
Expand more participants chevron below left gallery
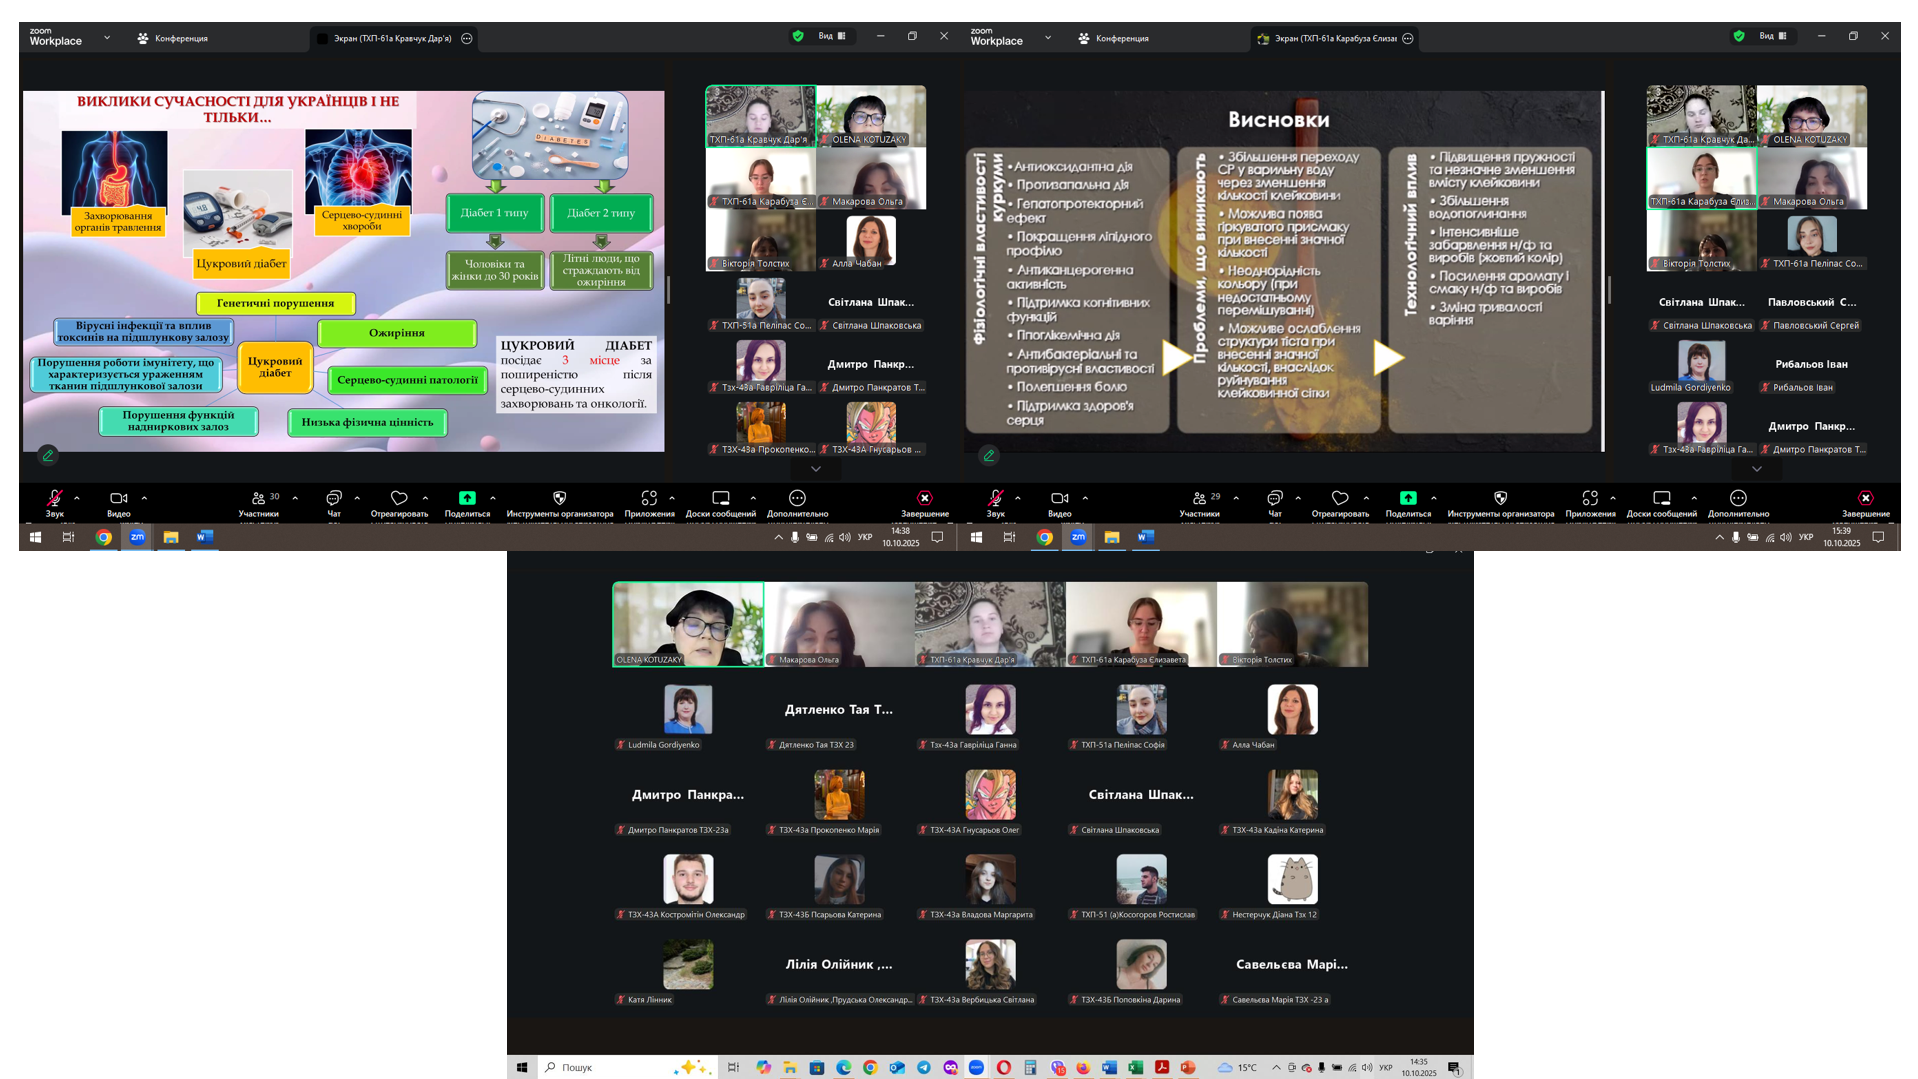pyautogui.click(x=816, y=469)
